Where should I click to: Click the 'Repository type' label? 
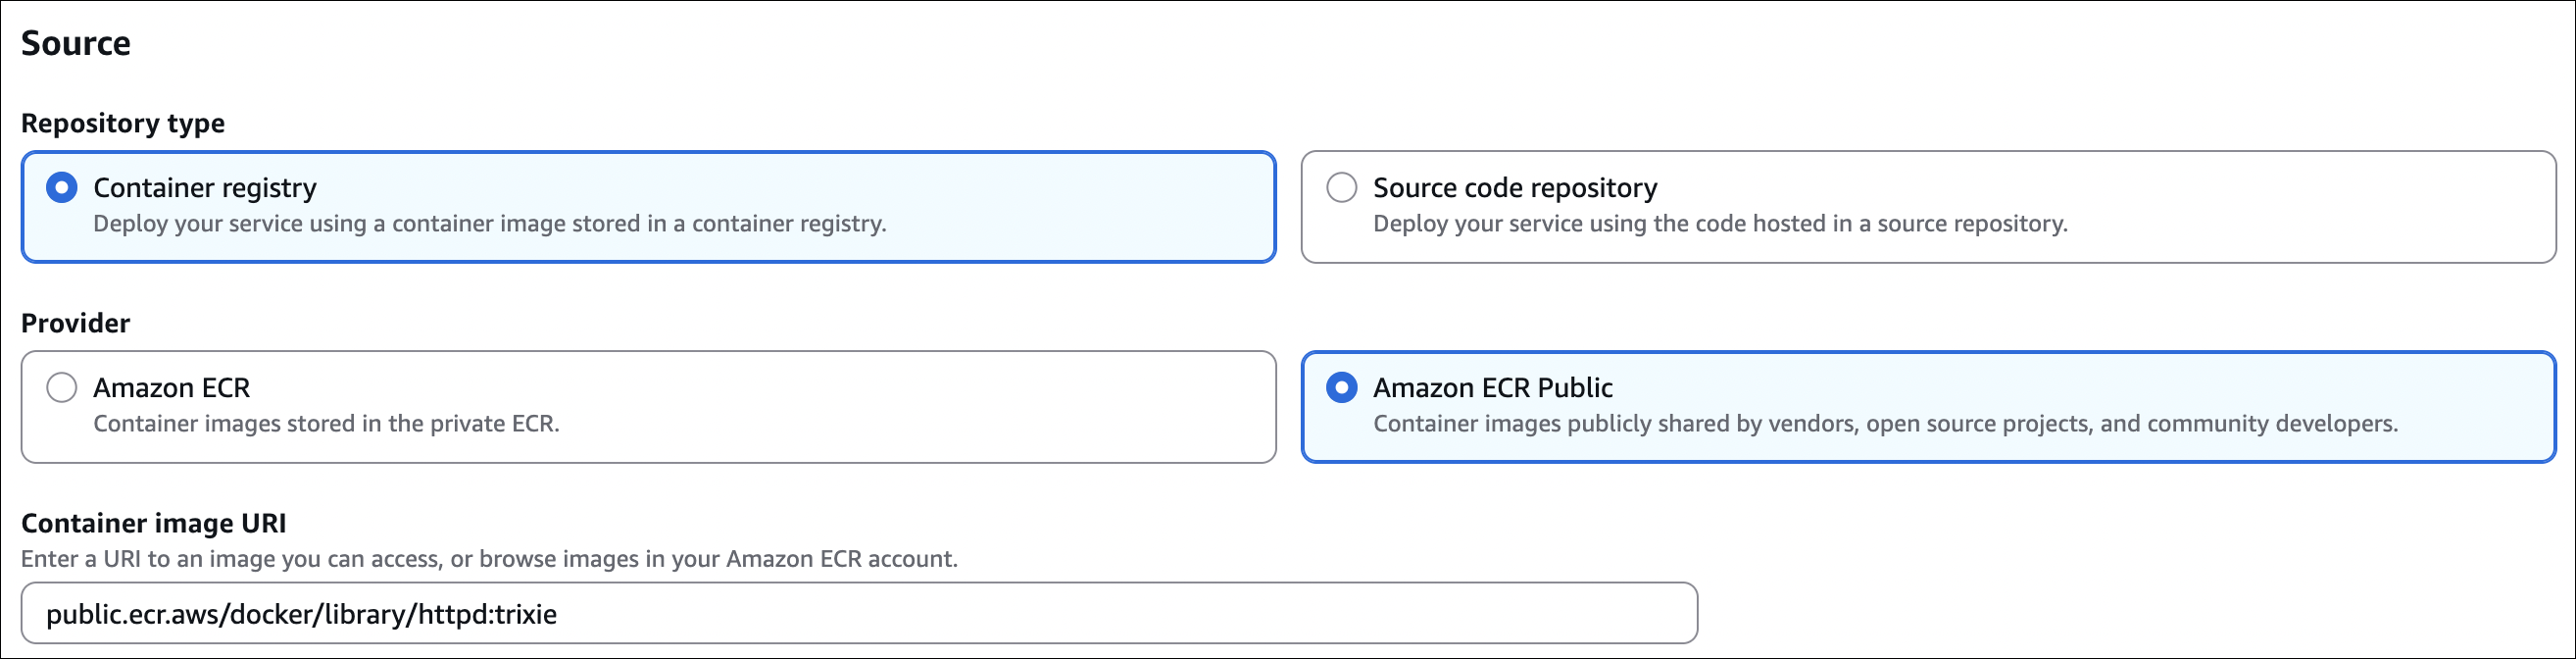pyautogui.click(x=123, y=123)
